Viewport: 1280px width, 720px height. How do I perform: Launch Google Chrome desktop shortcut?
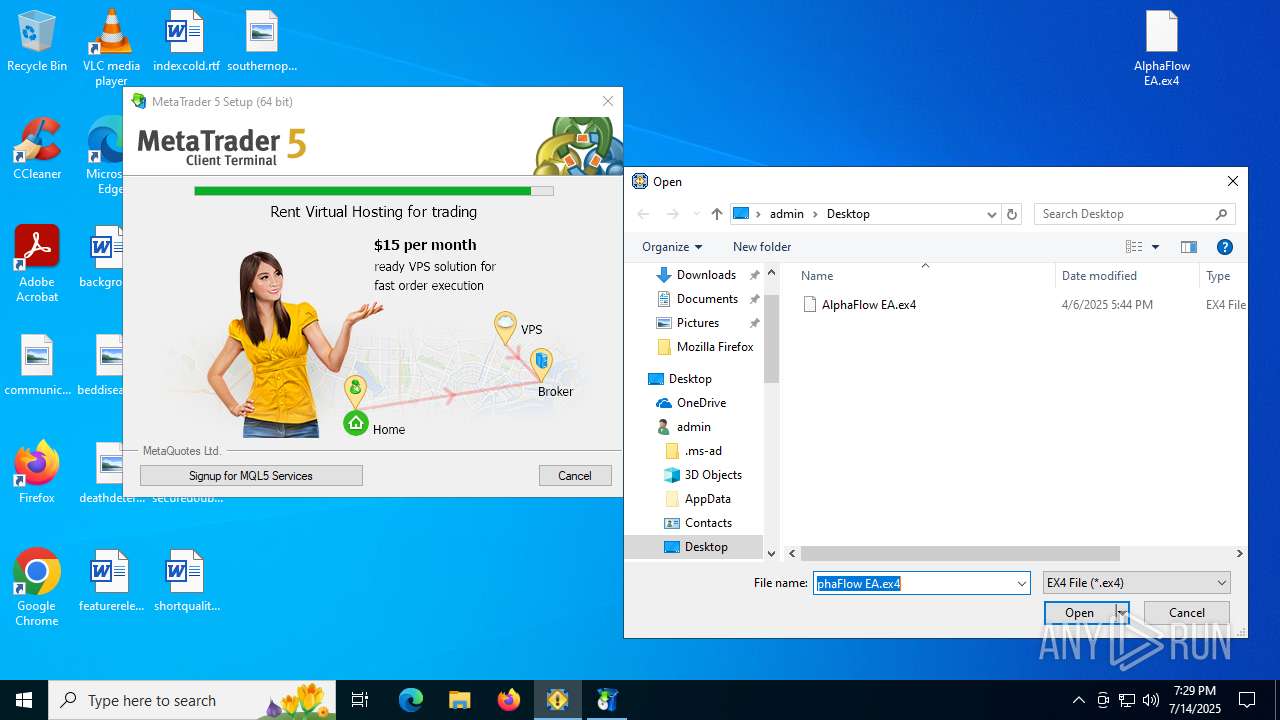(x=37, y=588)
